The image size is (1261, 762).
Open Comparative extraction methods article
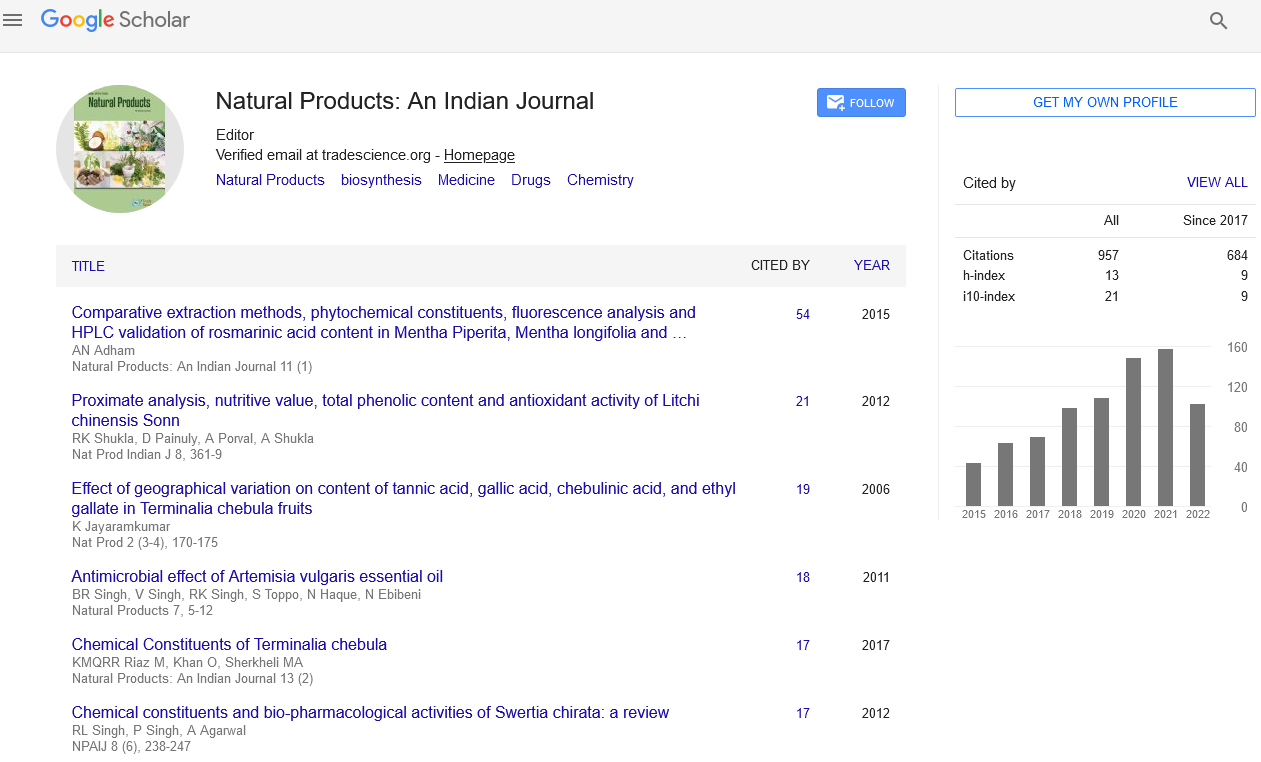[384, 323]
